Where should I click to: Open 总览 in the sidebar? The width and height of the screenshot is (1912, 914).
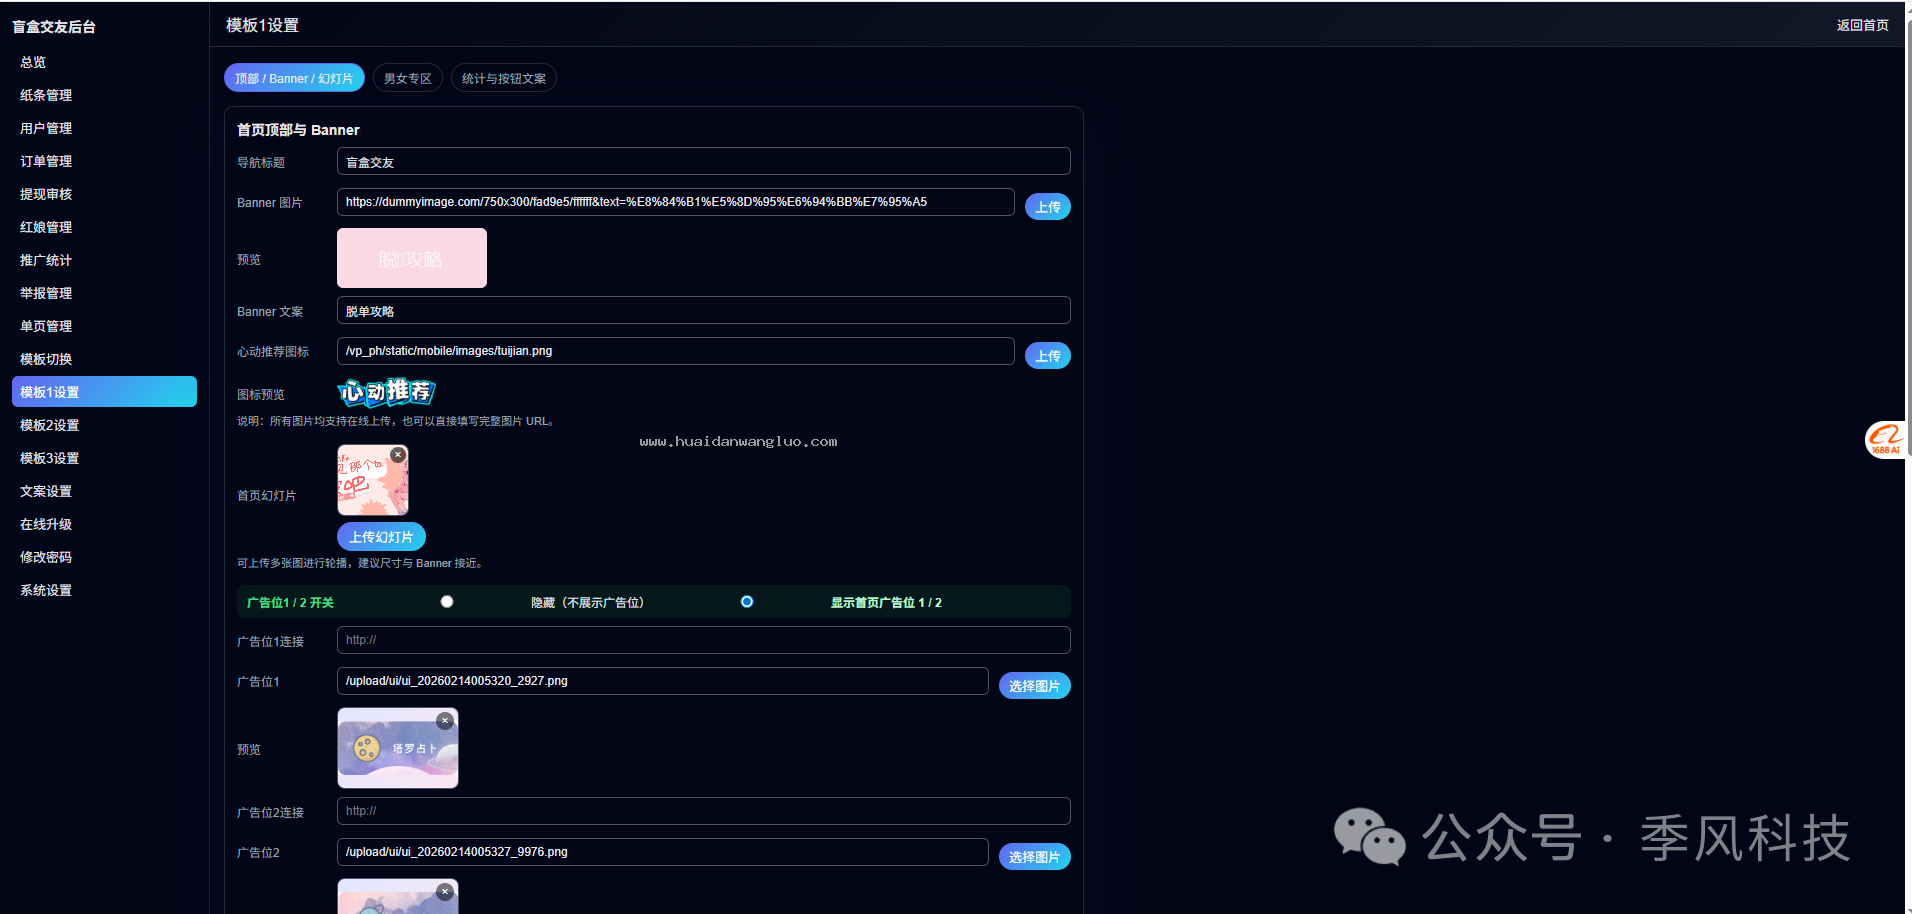(104, 62)
